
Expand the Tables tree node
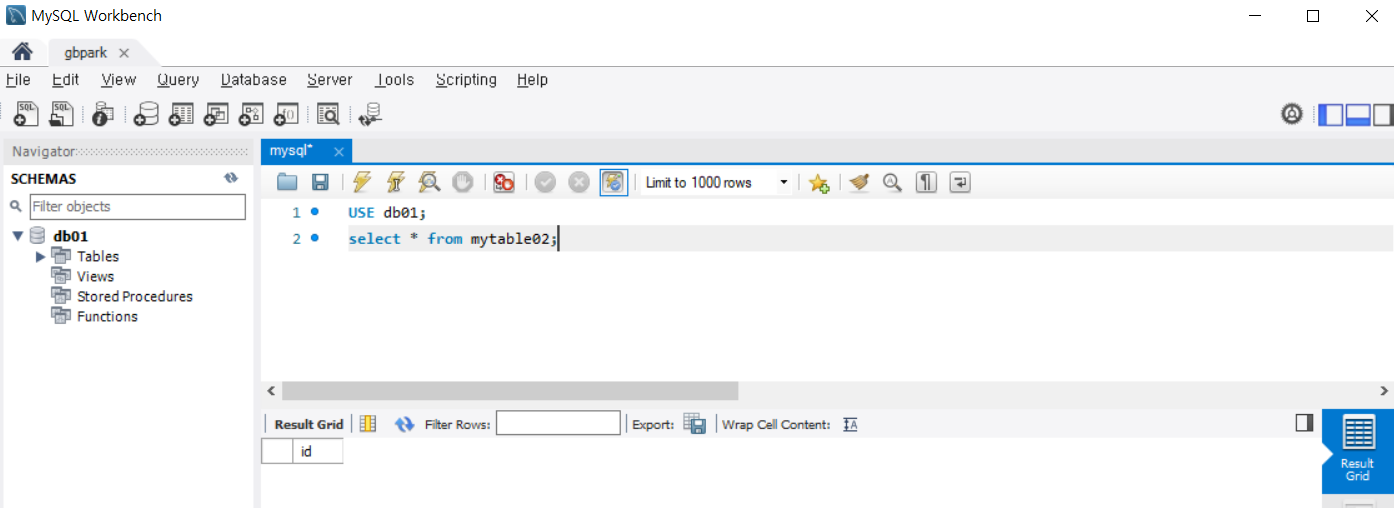pos(40,256)
